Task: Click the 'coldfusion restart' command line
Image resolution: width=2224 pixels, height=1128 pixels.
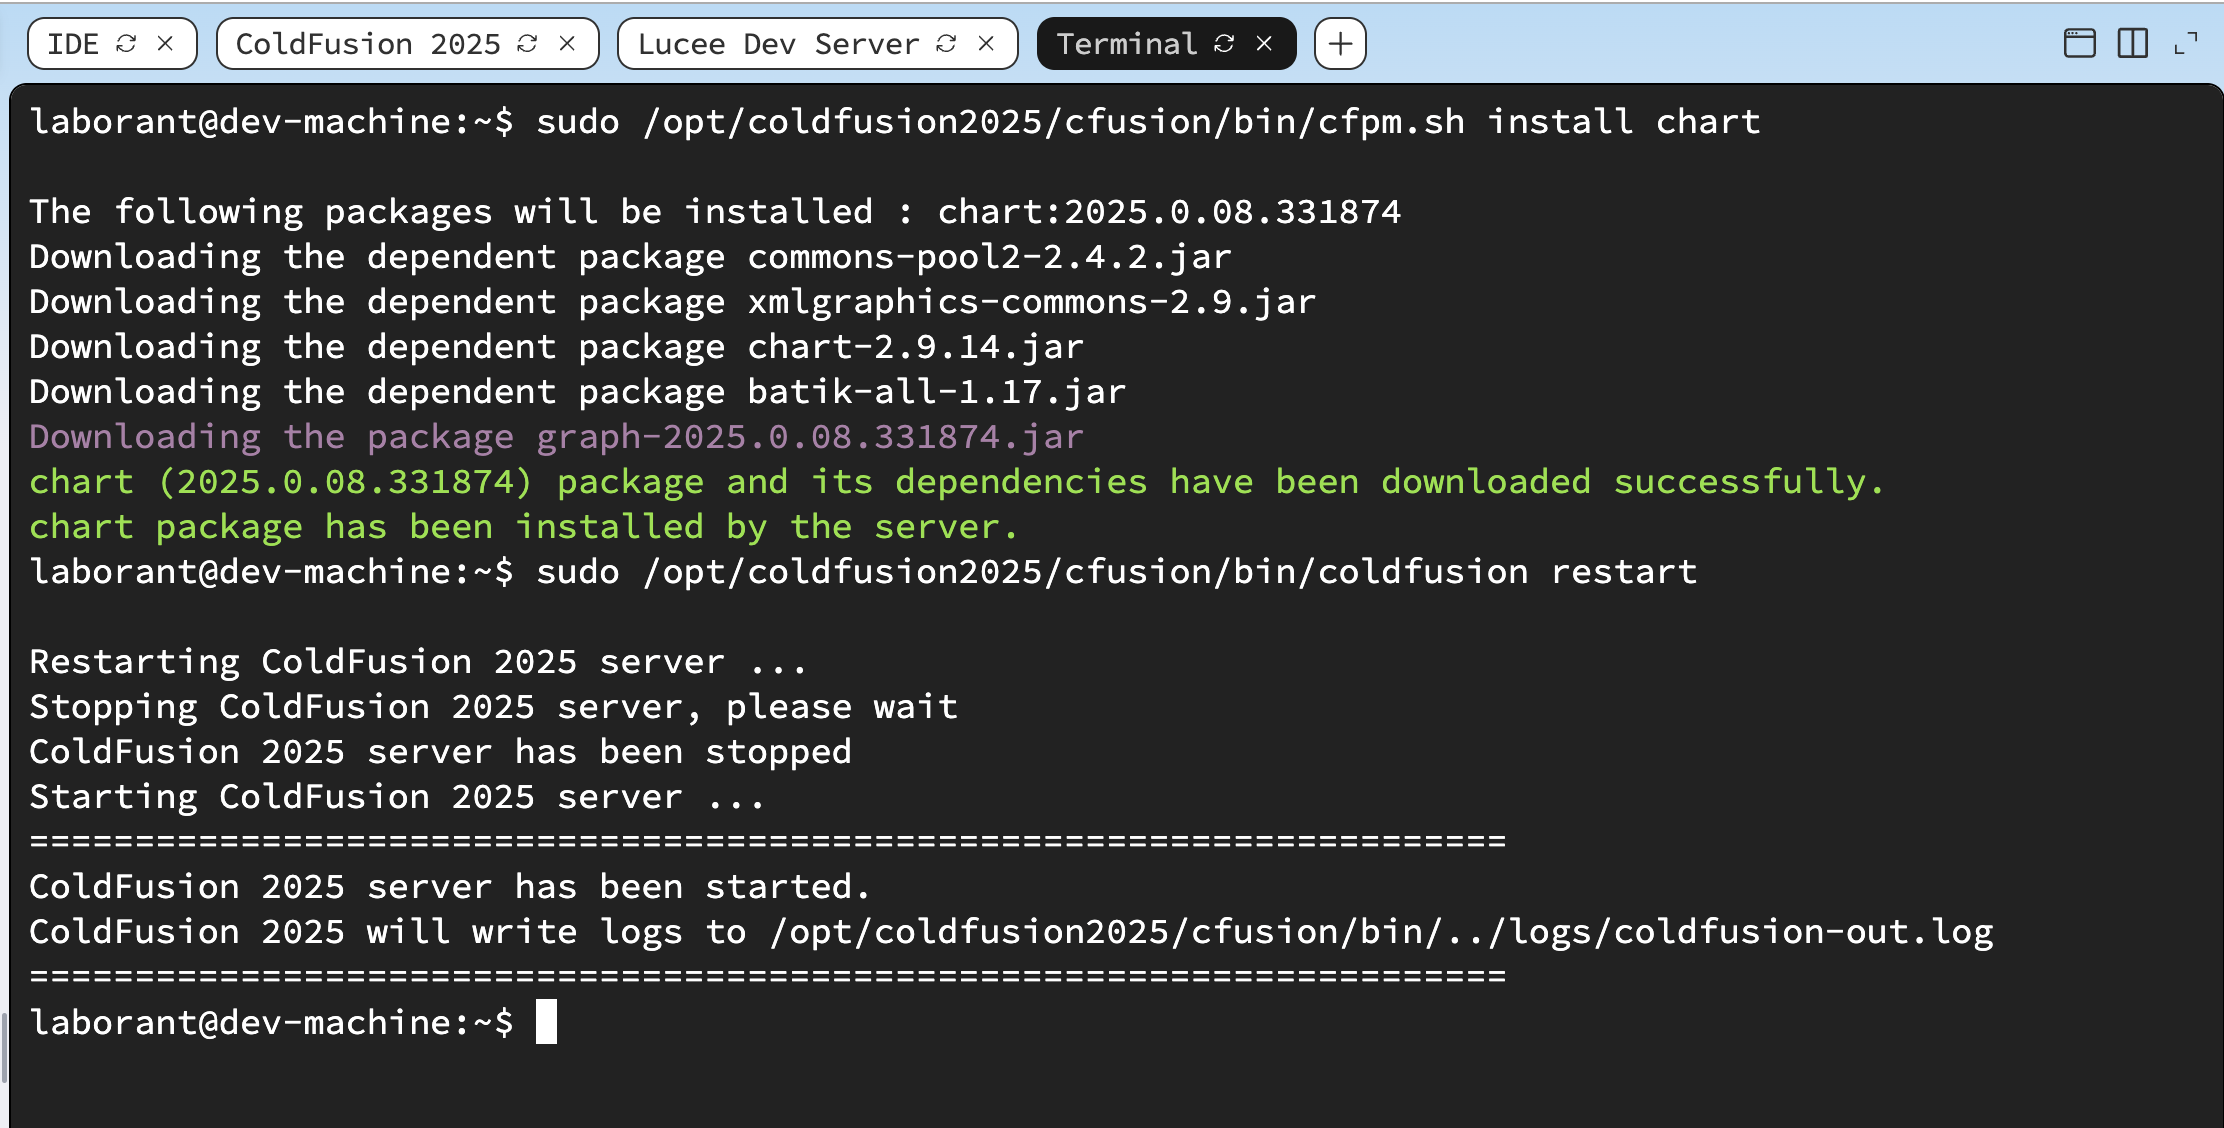Action: tap(863, 572)
